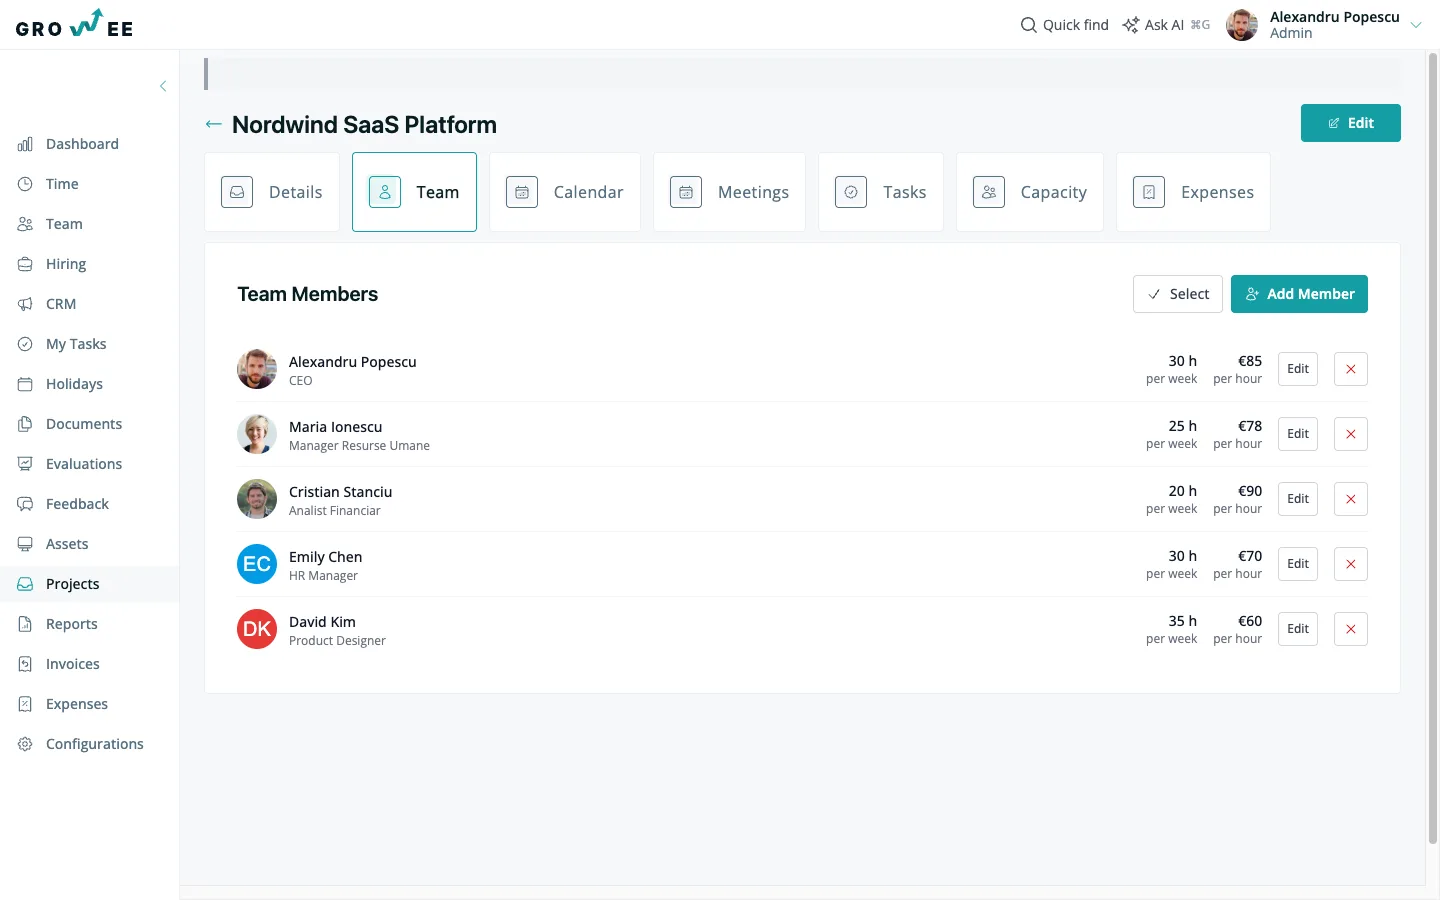Click Alexandru Popescu's avatar in the list

[x=257, y=369]
